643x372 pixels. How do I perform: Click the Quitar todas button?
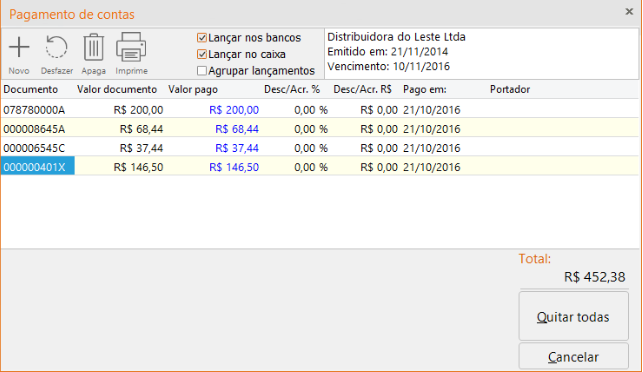pyautogui.click(x=573, y=316)
